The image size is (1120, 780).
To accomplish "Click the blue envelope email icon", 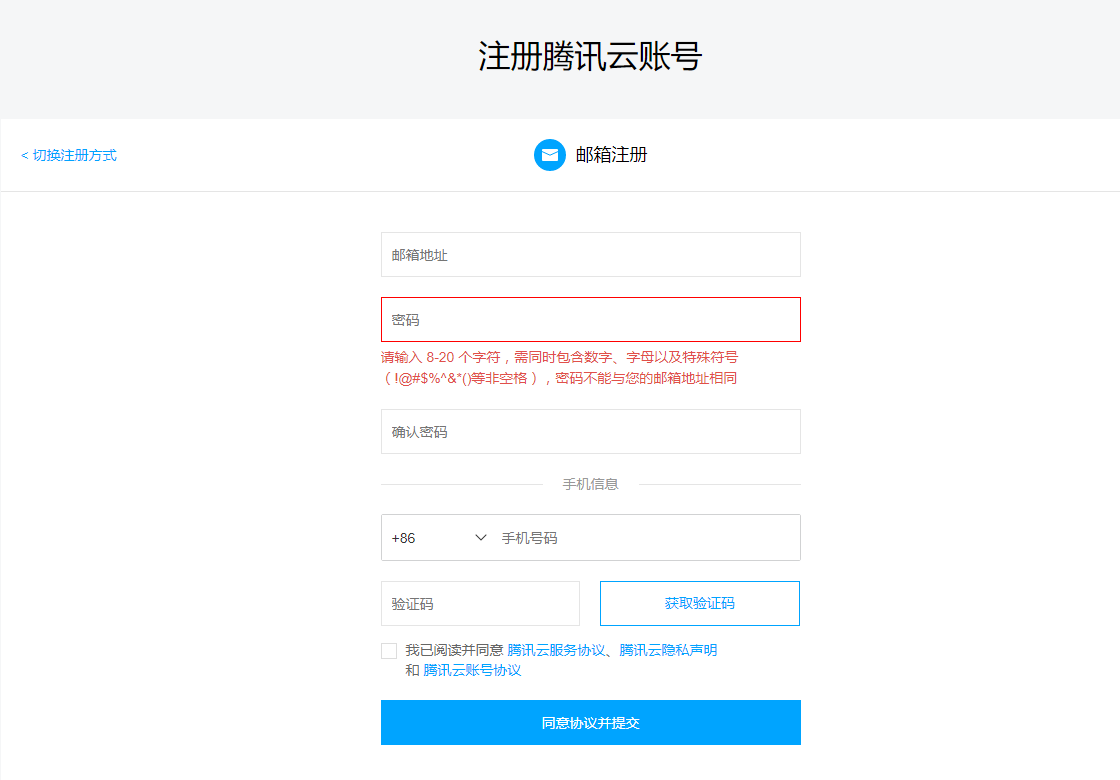I will tap(550, 155).
